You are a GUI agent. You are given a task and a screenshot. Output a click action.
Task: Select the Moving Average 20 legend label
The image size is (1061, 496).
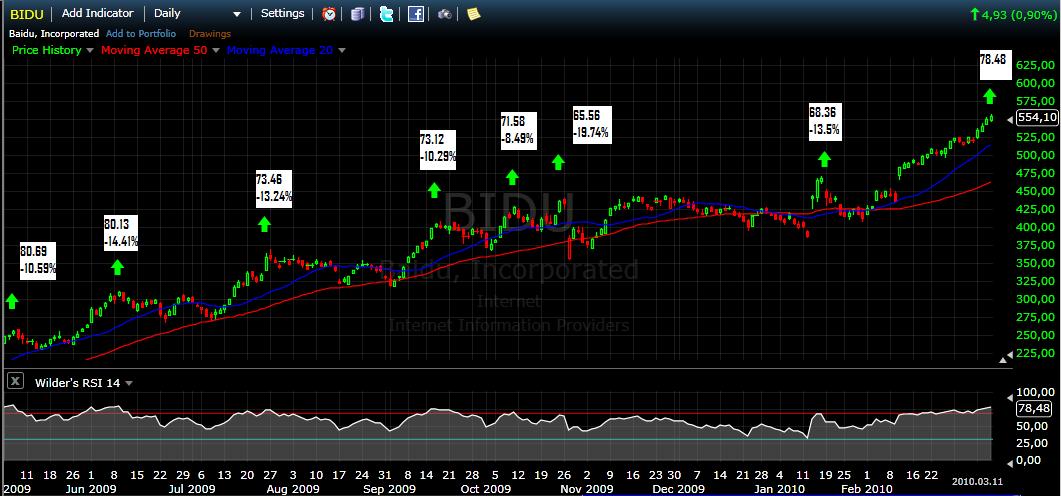coord(281,50)
